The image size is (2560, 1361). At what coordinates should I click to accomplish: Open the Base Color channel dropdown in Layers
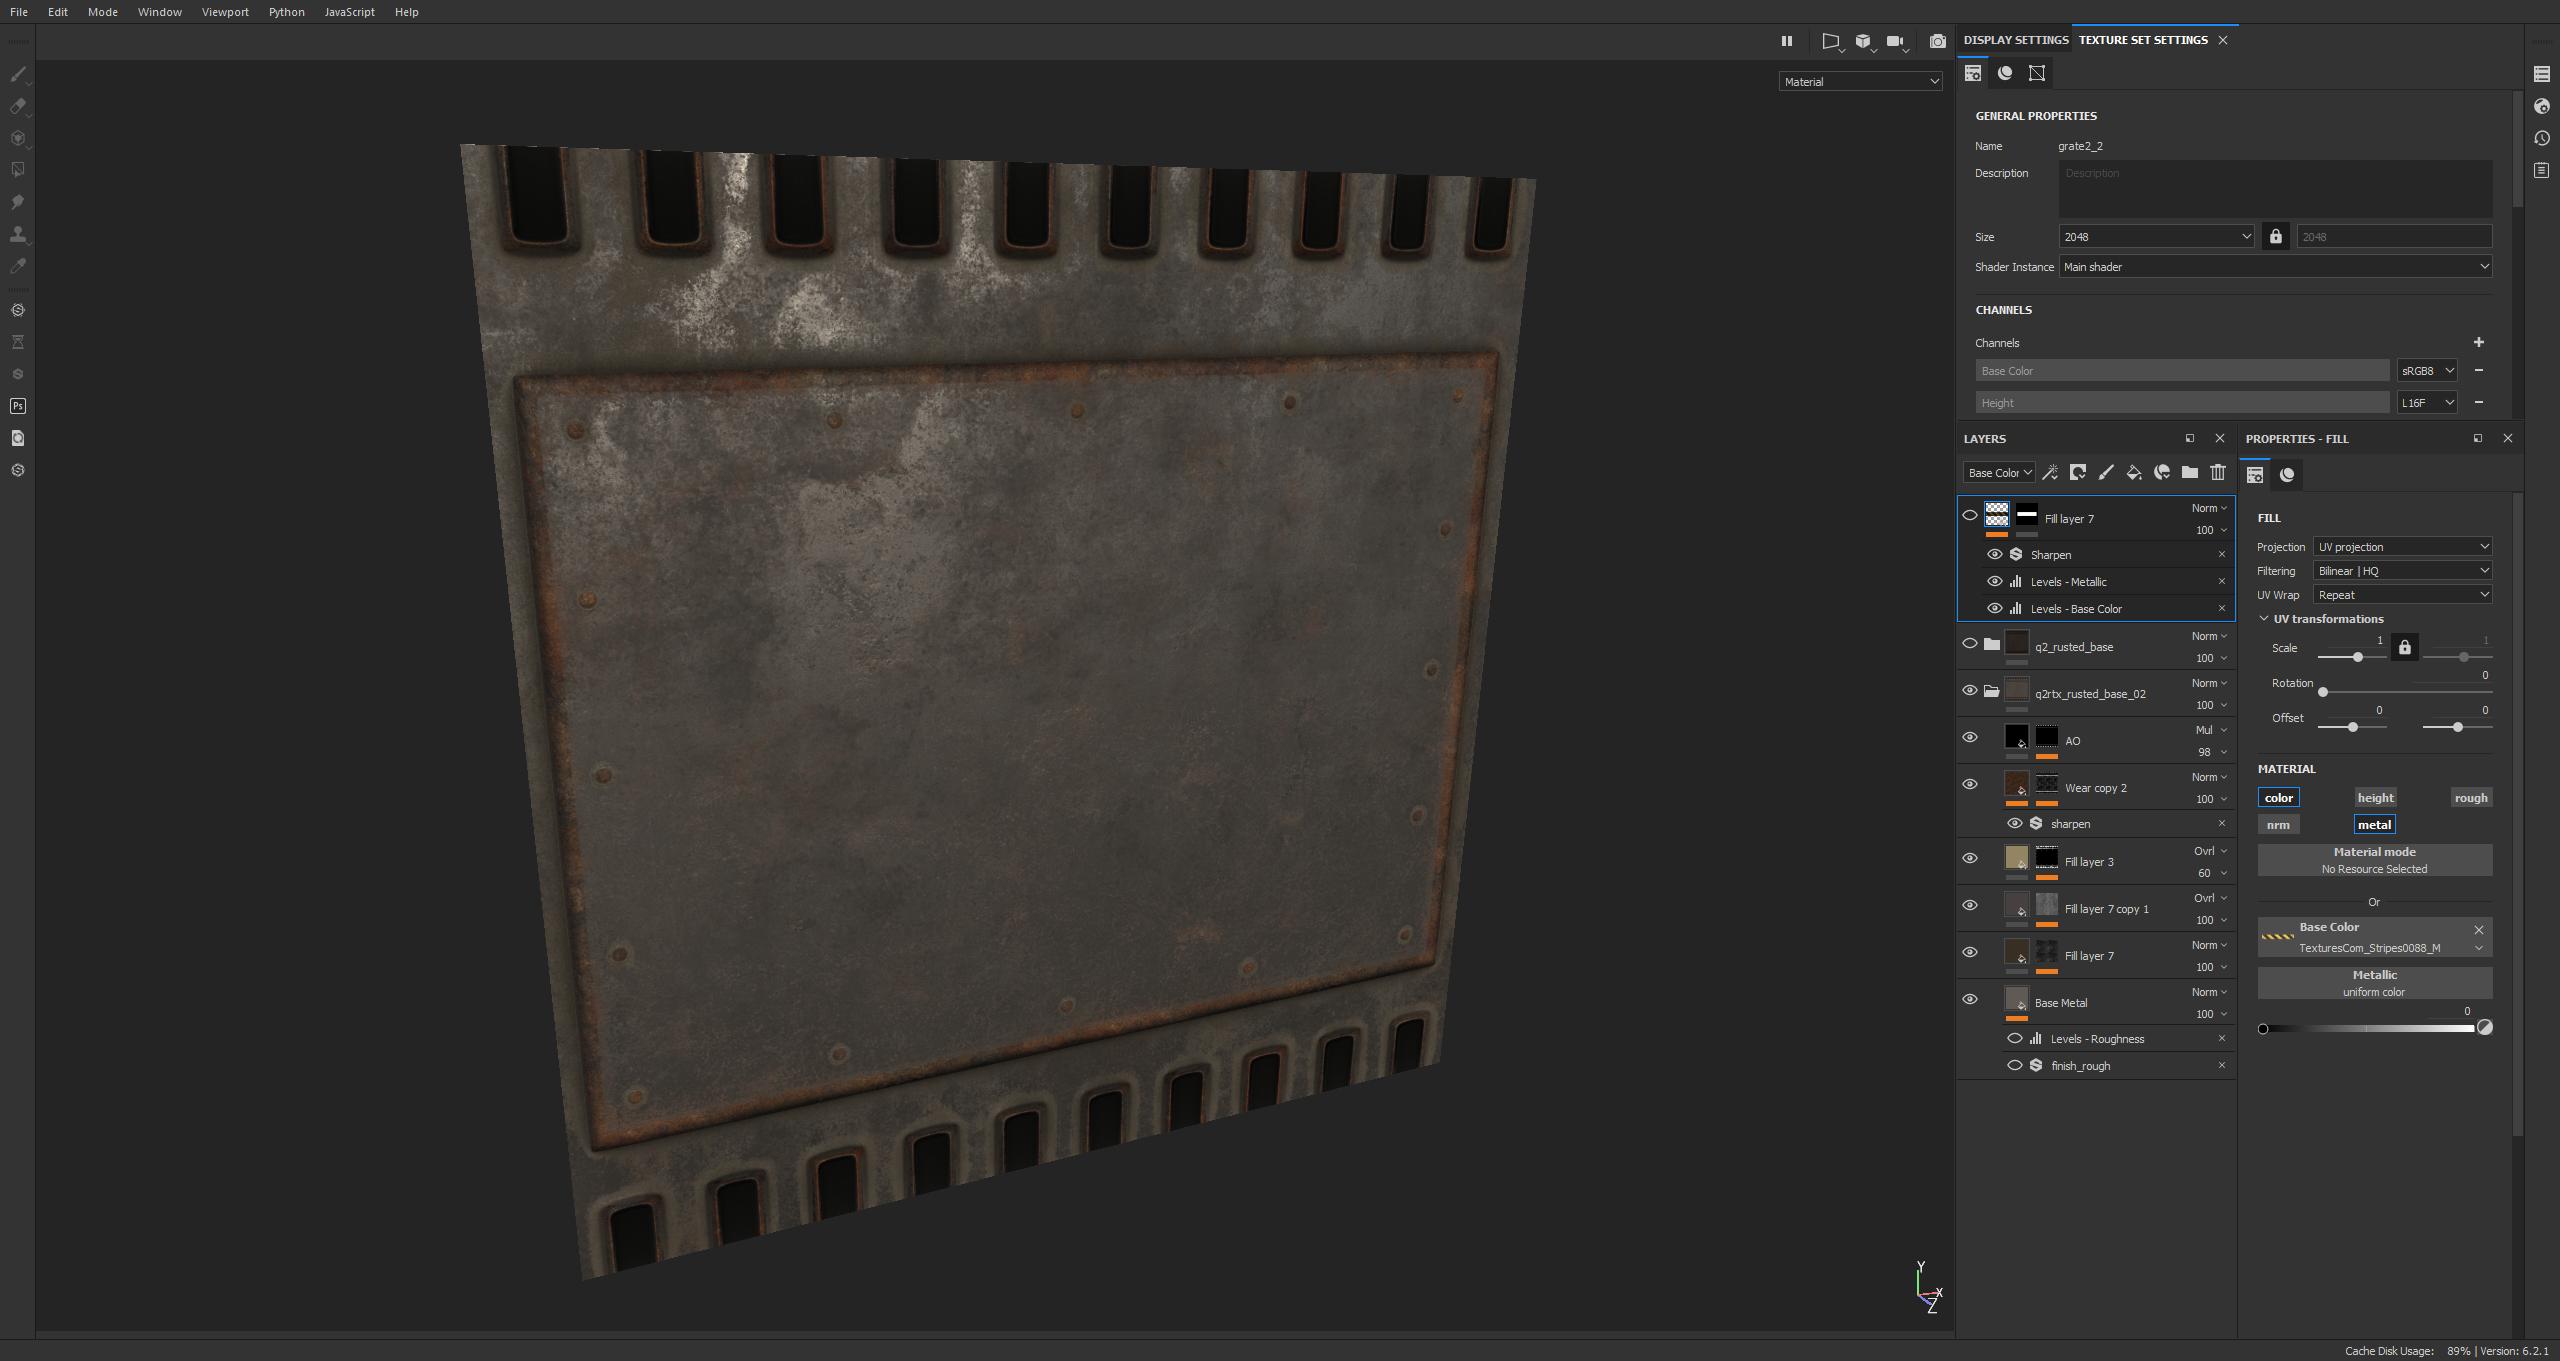pos(1999,473)
